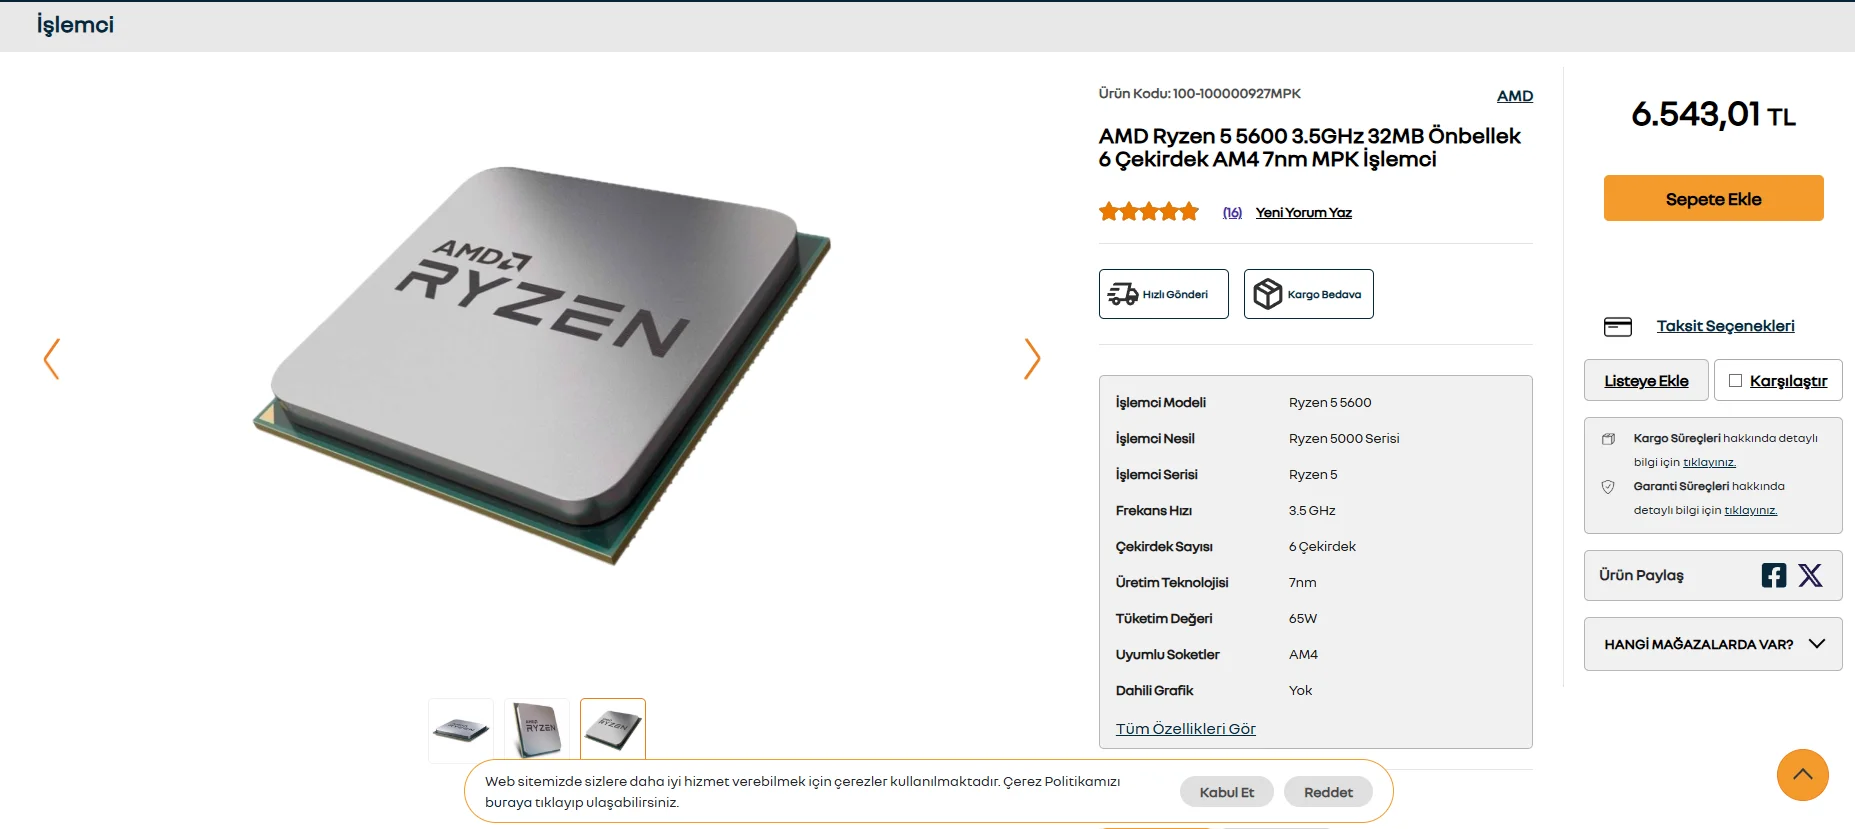Click the Facebook share icon
This screenshot has height=829, width=1855.
1774,575
